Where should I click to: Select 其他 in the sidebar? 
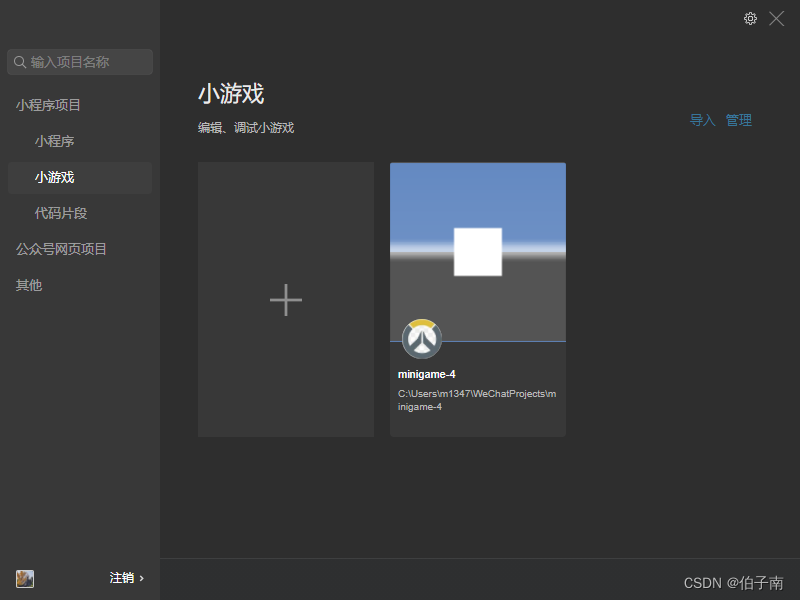(28, 284)
